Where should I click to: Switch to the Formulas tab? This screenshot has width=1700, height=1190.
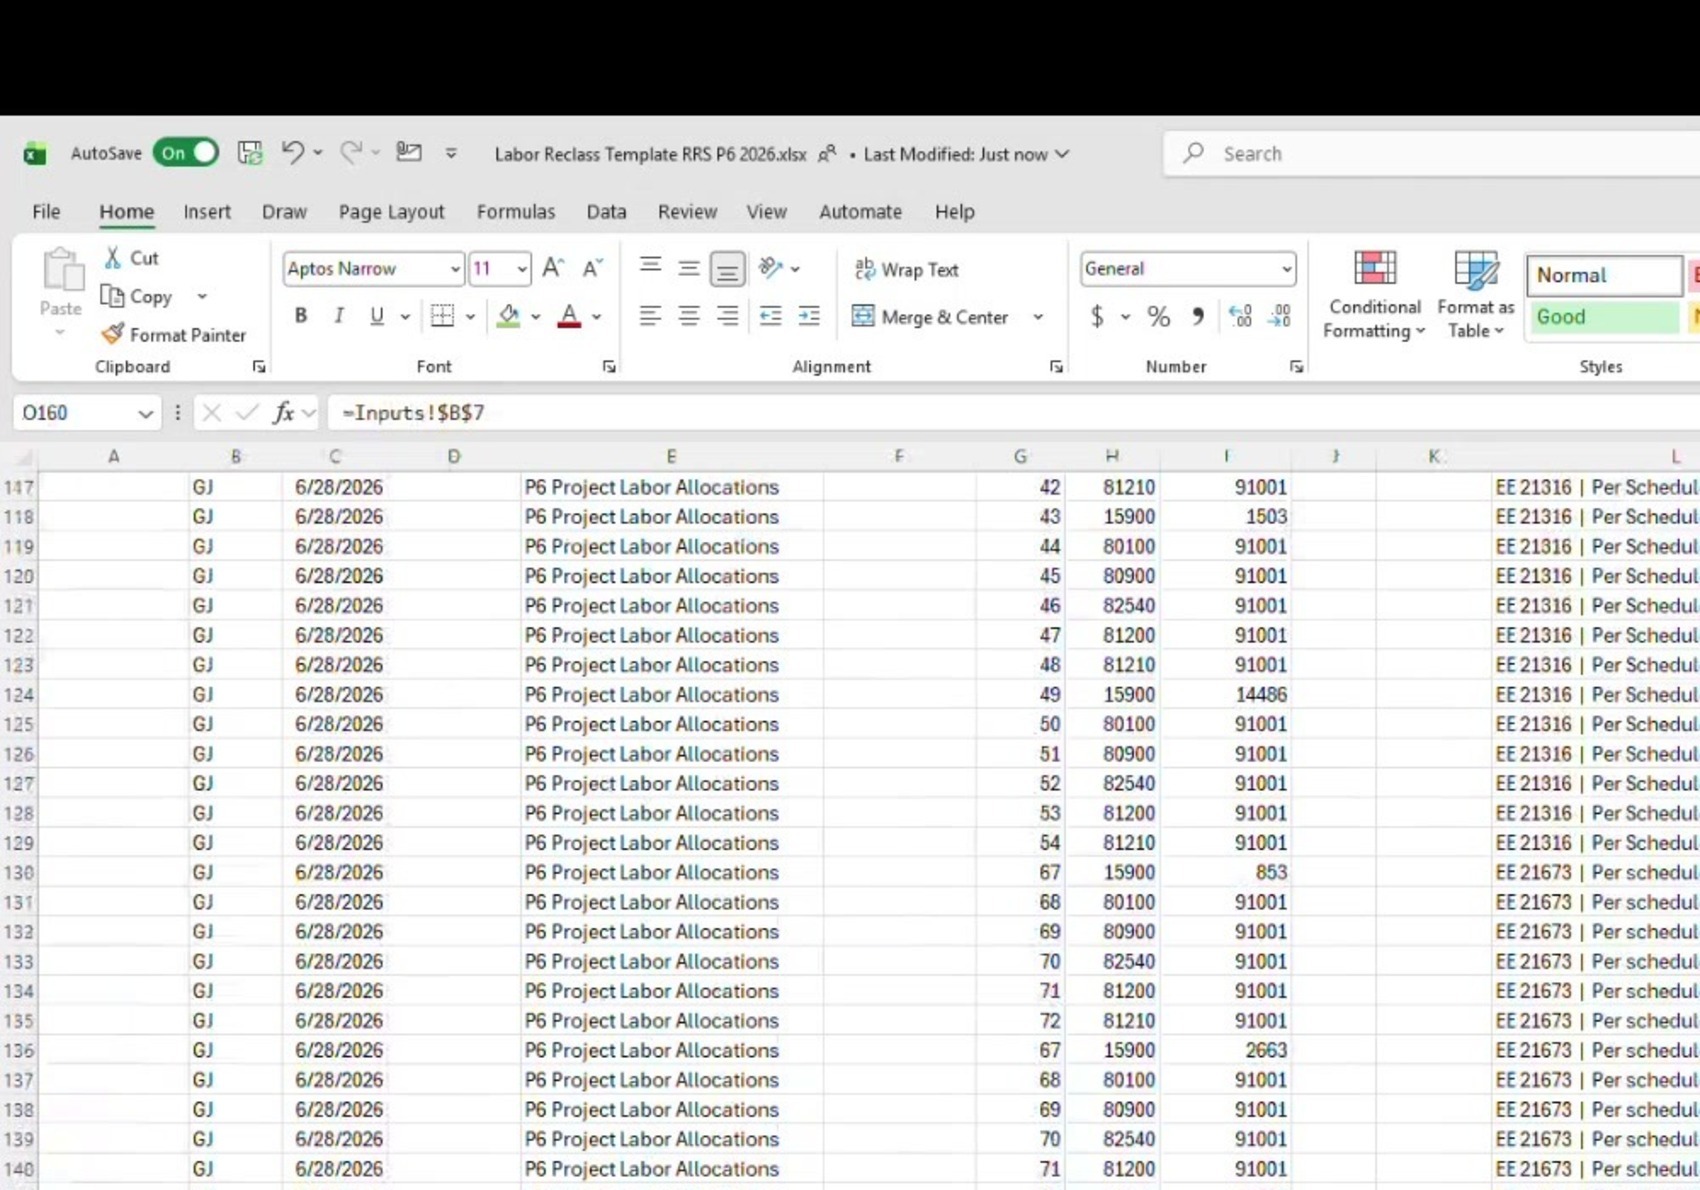[x=515, y=211]
